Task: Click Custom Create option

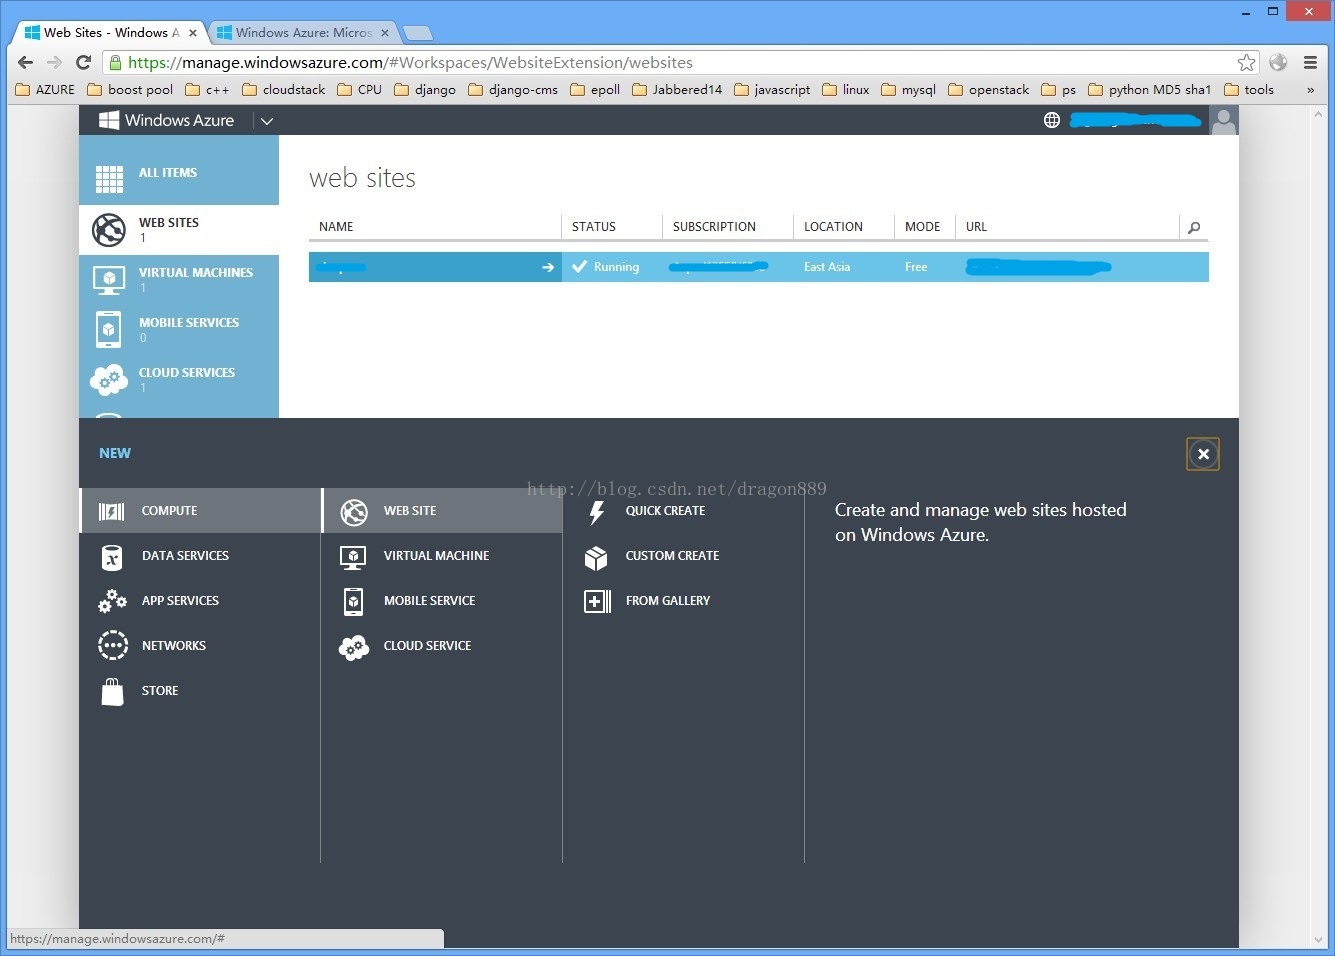Action: pyautogui.click(x=672, y=555)
